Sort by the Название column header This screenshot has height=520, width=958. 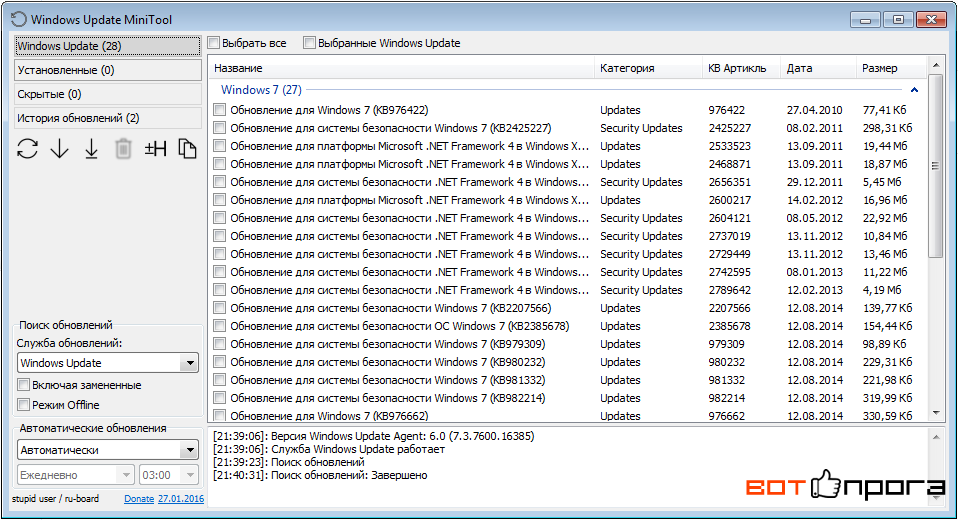(401, 68)
